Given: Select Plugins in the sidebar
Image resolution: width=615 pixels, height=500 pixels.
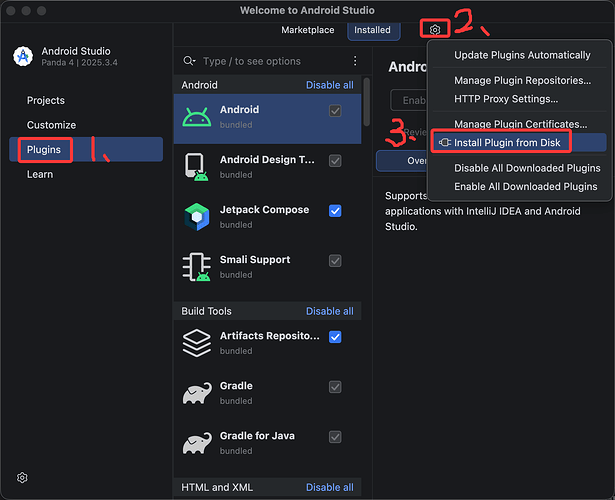Looking at the screenshot, I should click(x=86, y=149).
